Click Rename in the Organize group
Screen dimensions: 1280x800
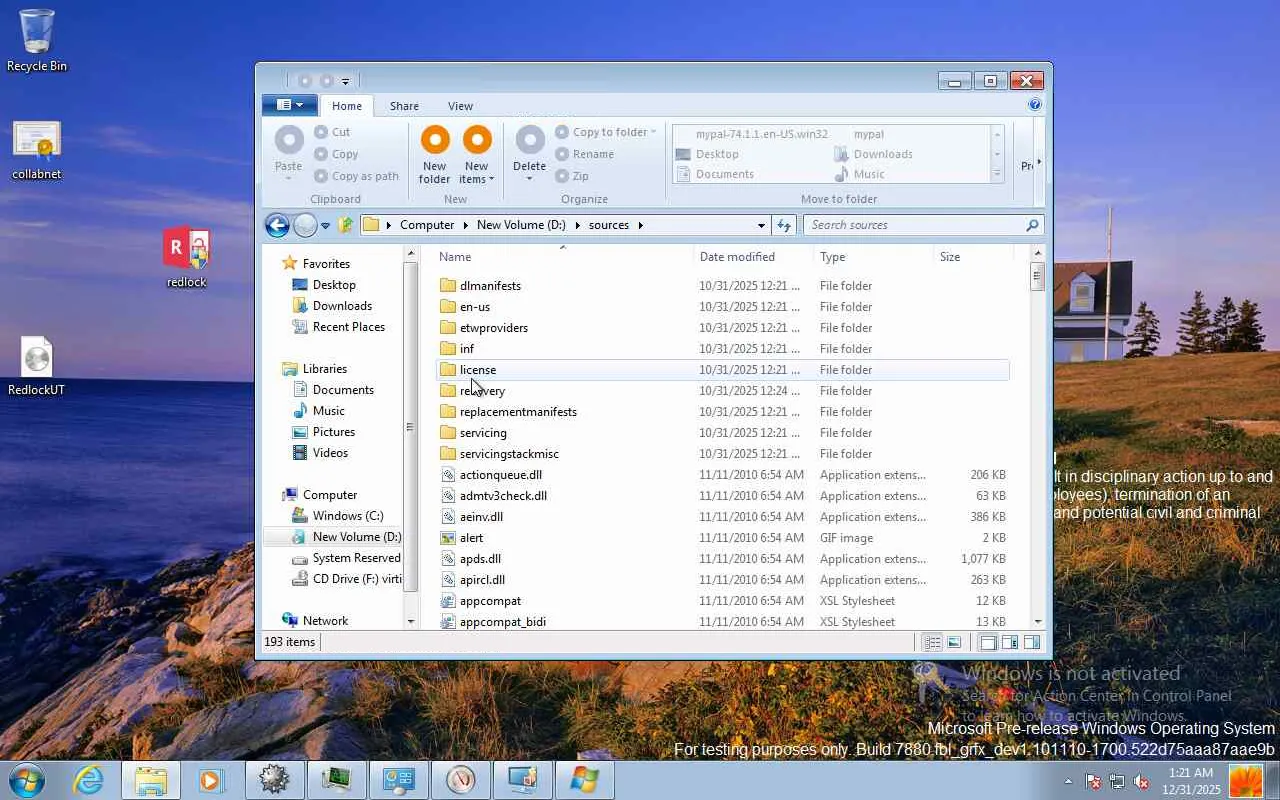pos(585,154)
